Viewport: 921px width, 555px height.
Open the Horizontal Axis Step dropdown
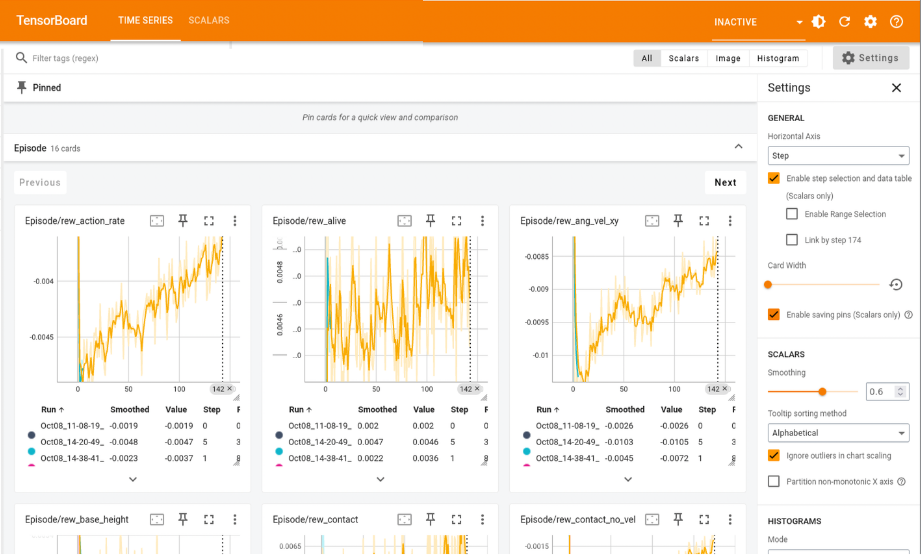click(x=838, y=156)
